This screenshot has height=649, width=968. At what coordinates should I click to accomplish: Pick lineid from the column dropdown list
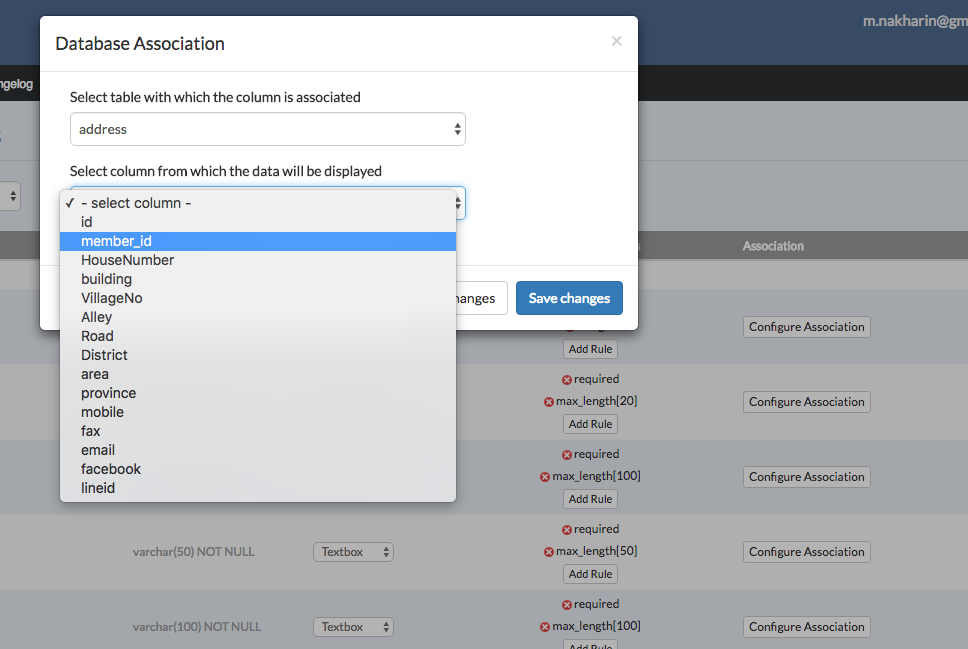click(98, 488)
